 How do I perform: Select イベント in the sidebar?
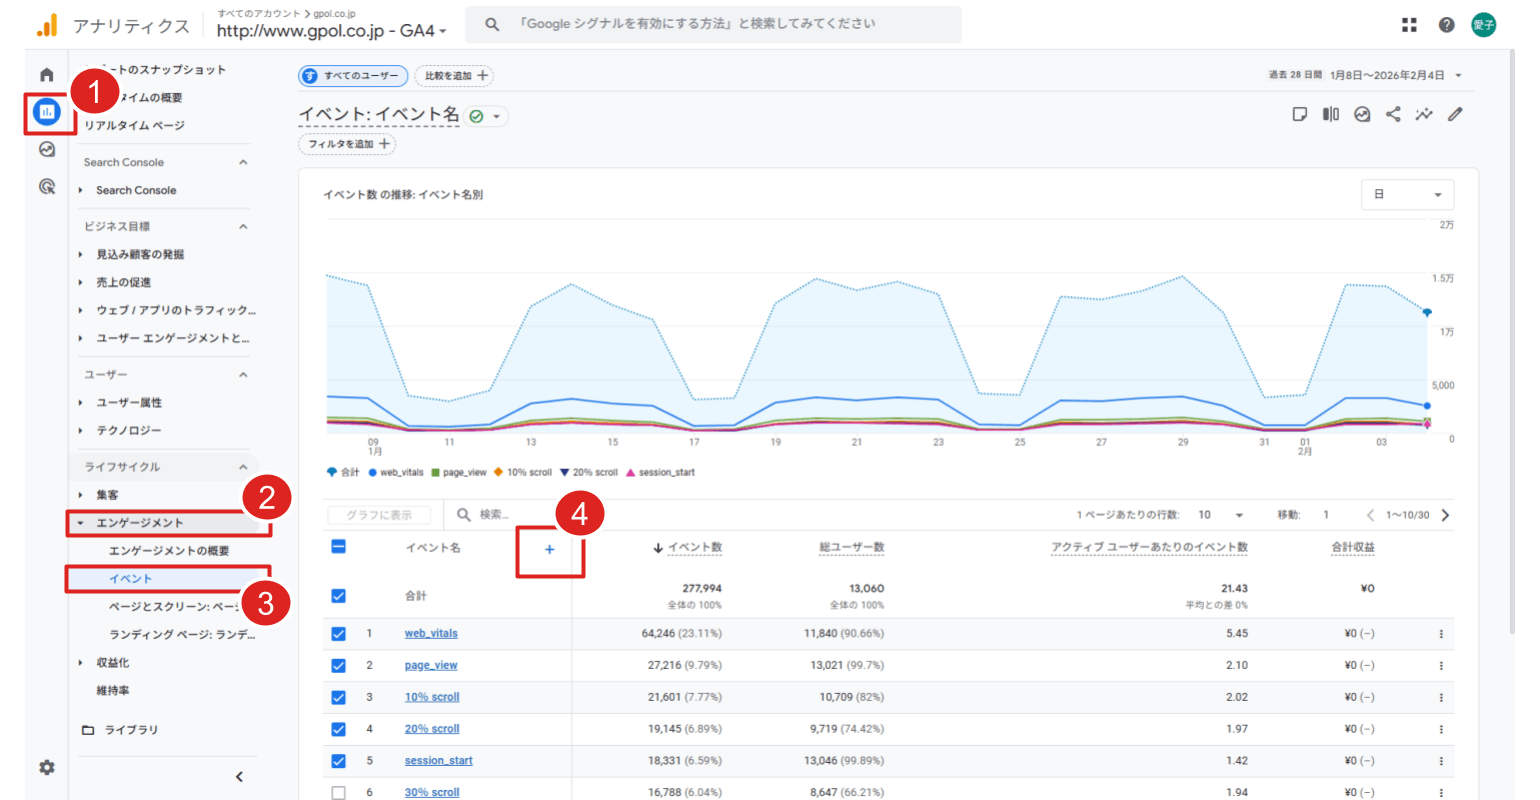click(131, 579)
